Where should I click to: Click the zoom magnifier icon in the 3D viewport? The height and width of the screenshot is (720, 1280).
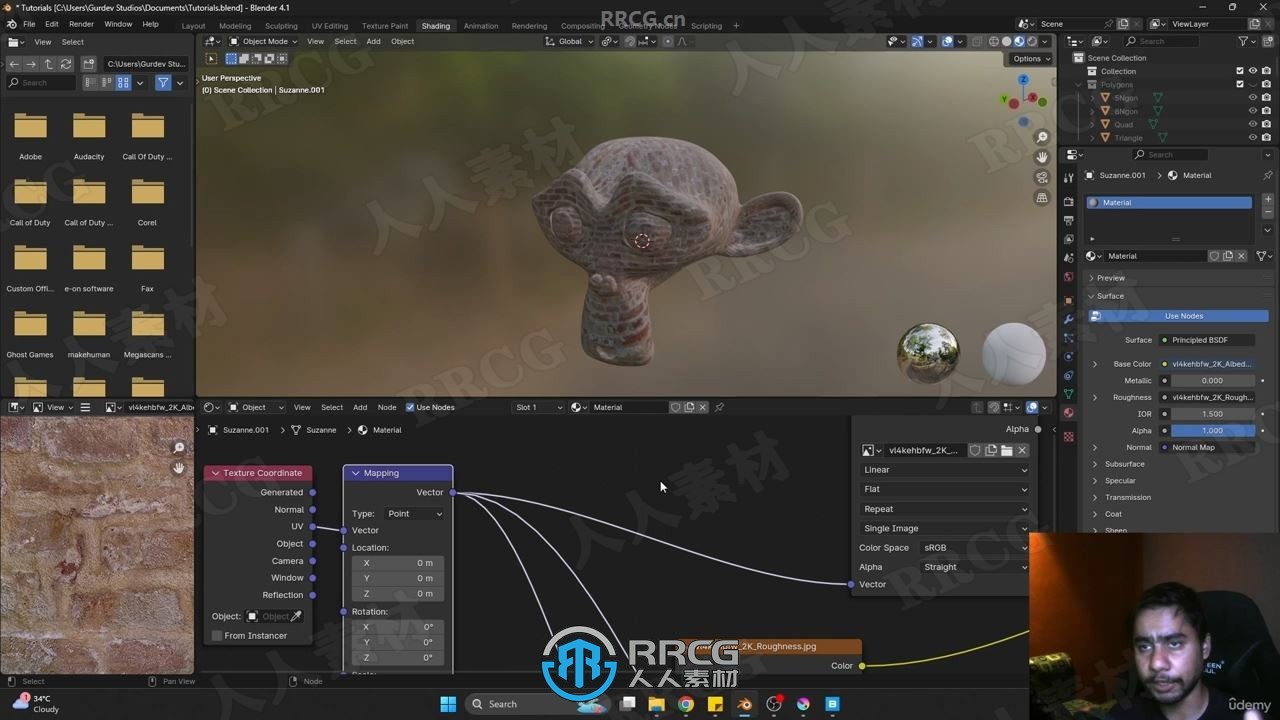pyautogui.click(x=1042, y=137)
